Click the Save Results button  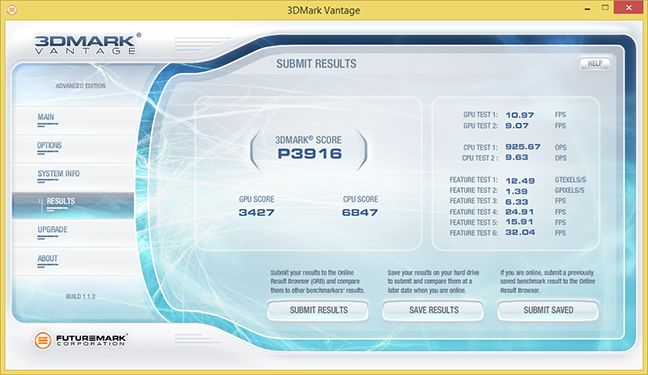433,310
